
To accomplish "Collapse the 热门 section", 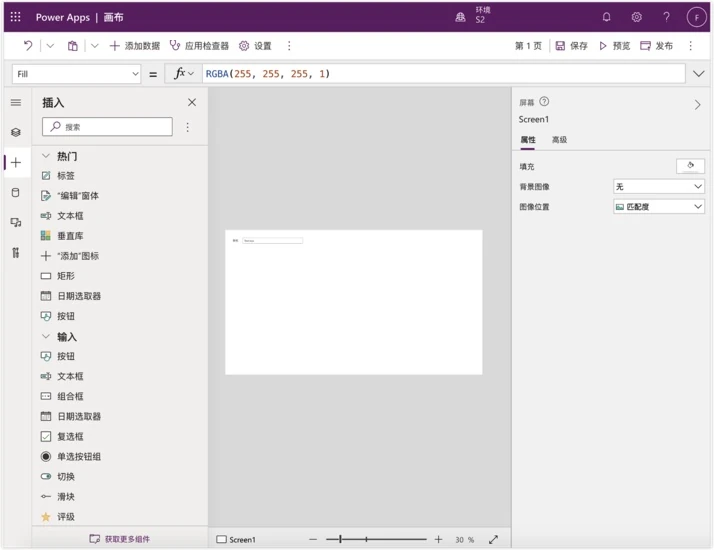I will (46, 156).
